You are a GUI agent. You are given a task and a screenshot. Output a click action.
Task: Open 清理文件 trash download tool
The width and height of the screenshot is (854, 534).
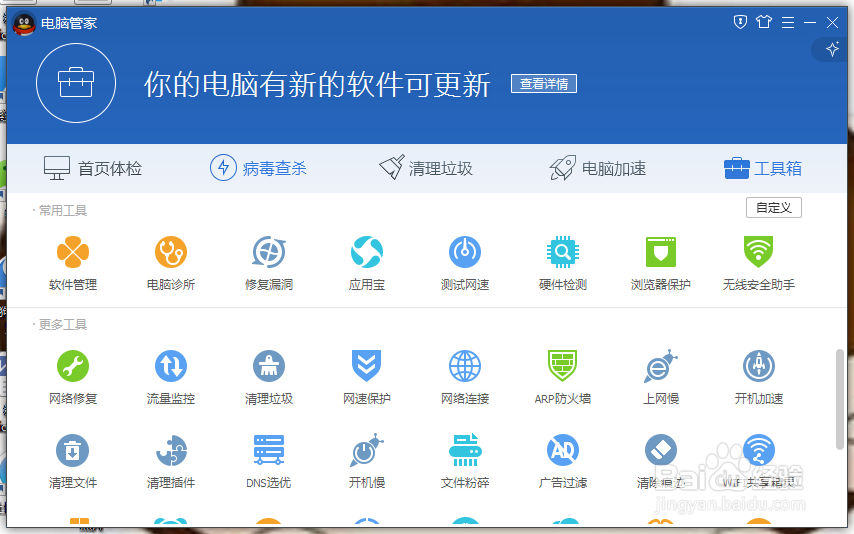[x=73, y=462]
